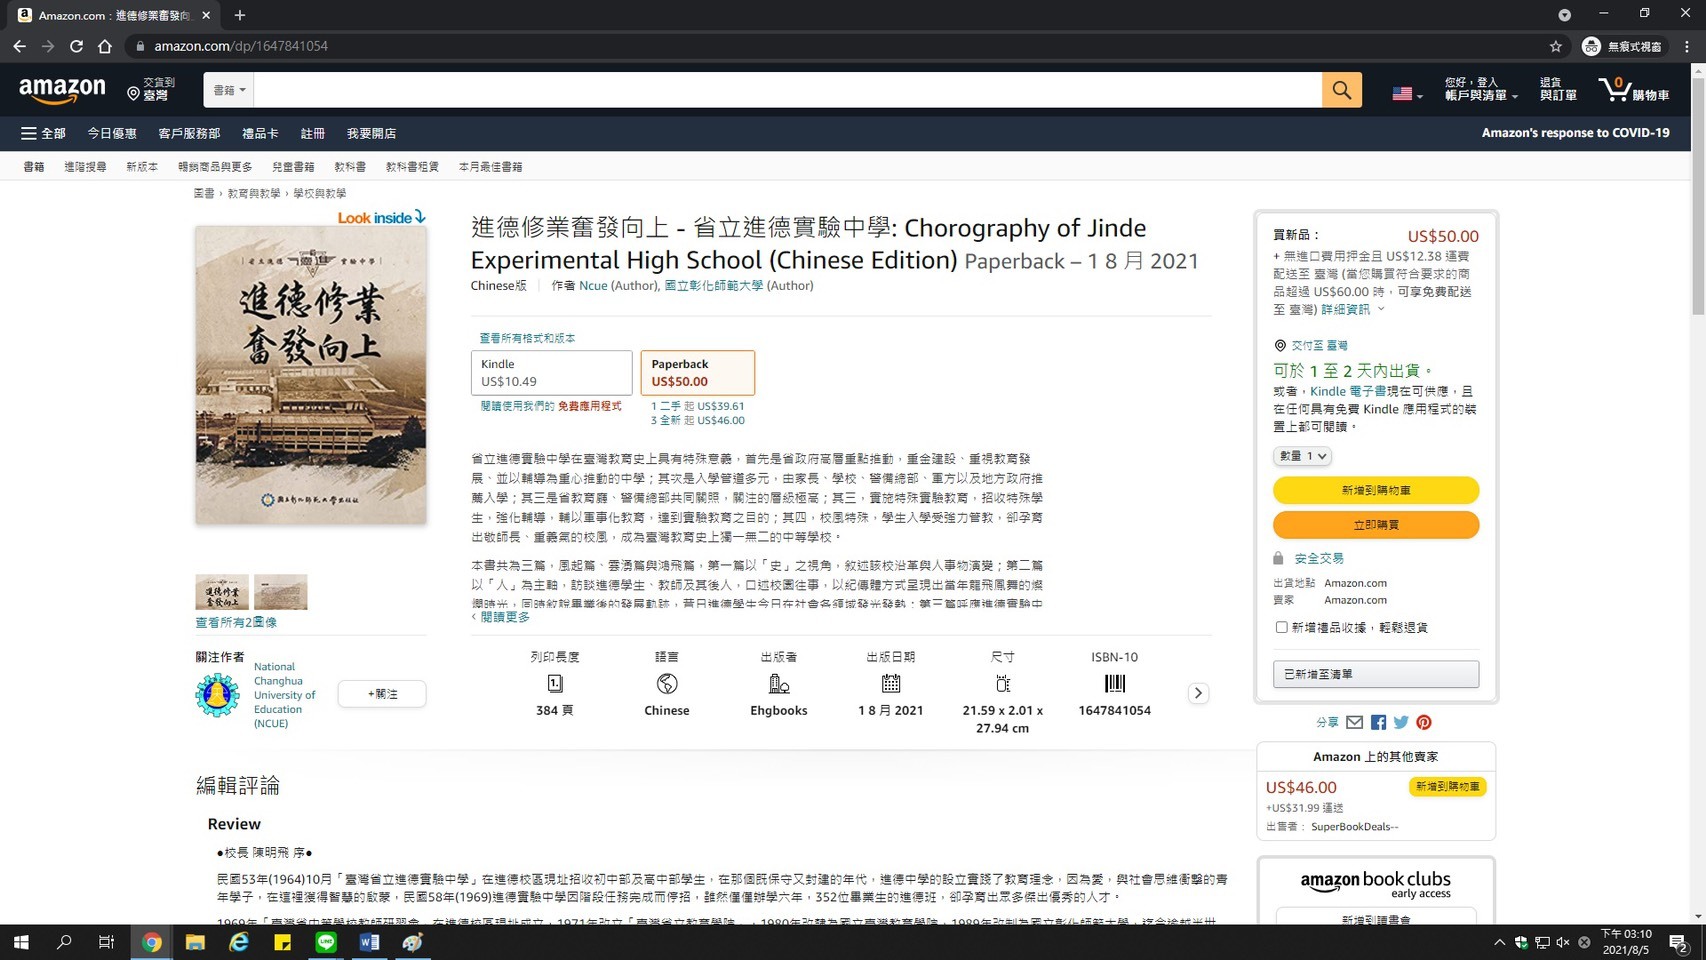Share on Facebook icon
1706x960 pixels.
pyautogui.click(x=1378, y=722)
